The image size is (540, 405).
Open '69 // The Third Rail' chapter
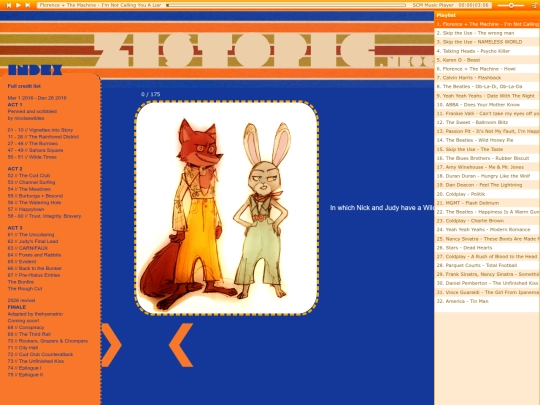pos(29,334)
